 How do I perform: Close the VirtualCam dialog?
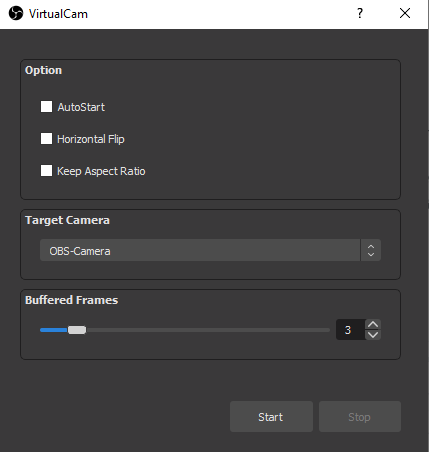pyautogui.click(x=405, y=13)
